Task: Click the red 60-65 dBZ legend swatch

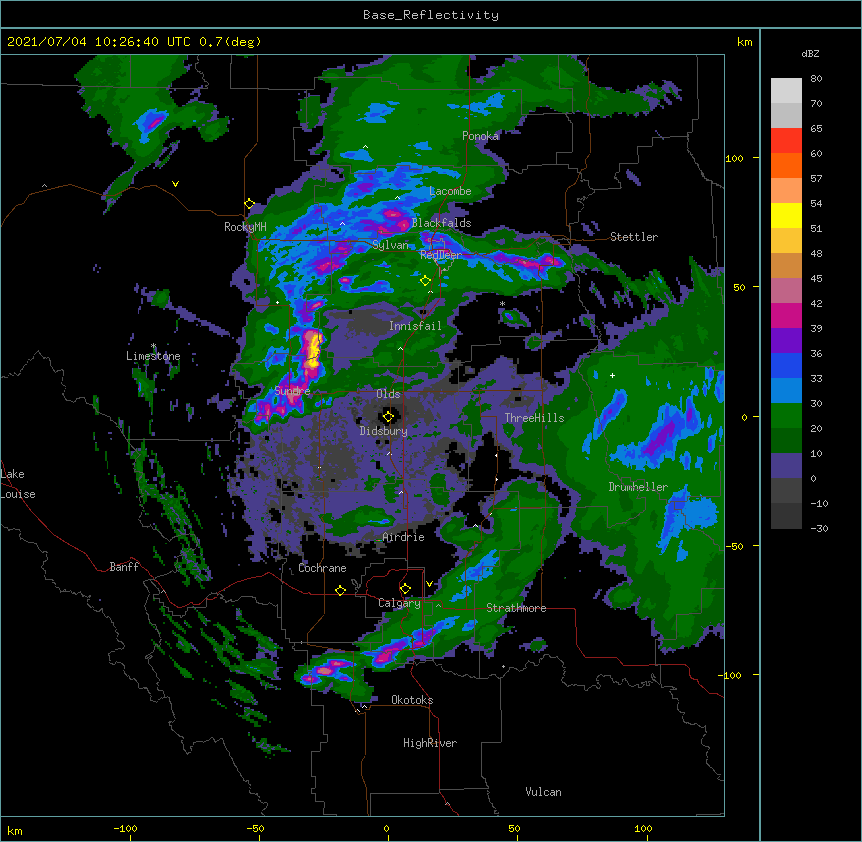Action: [786, 140]
